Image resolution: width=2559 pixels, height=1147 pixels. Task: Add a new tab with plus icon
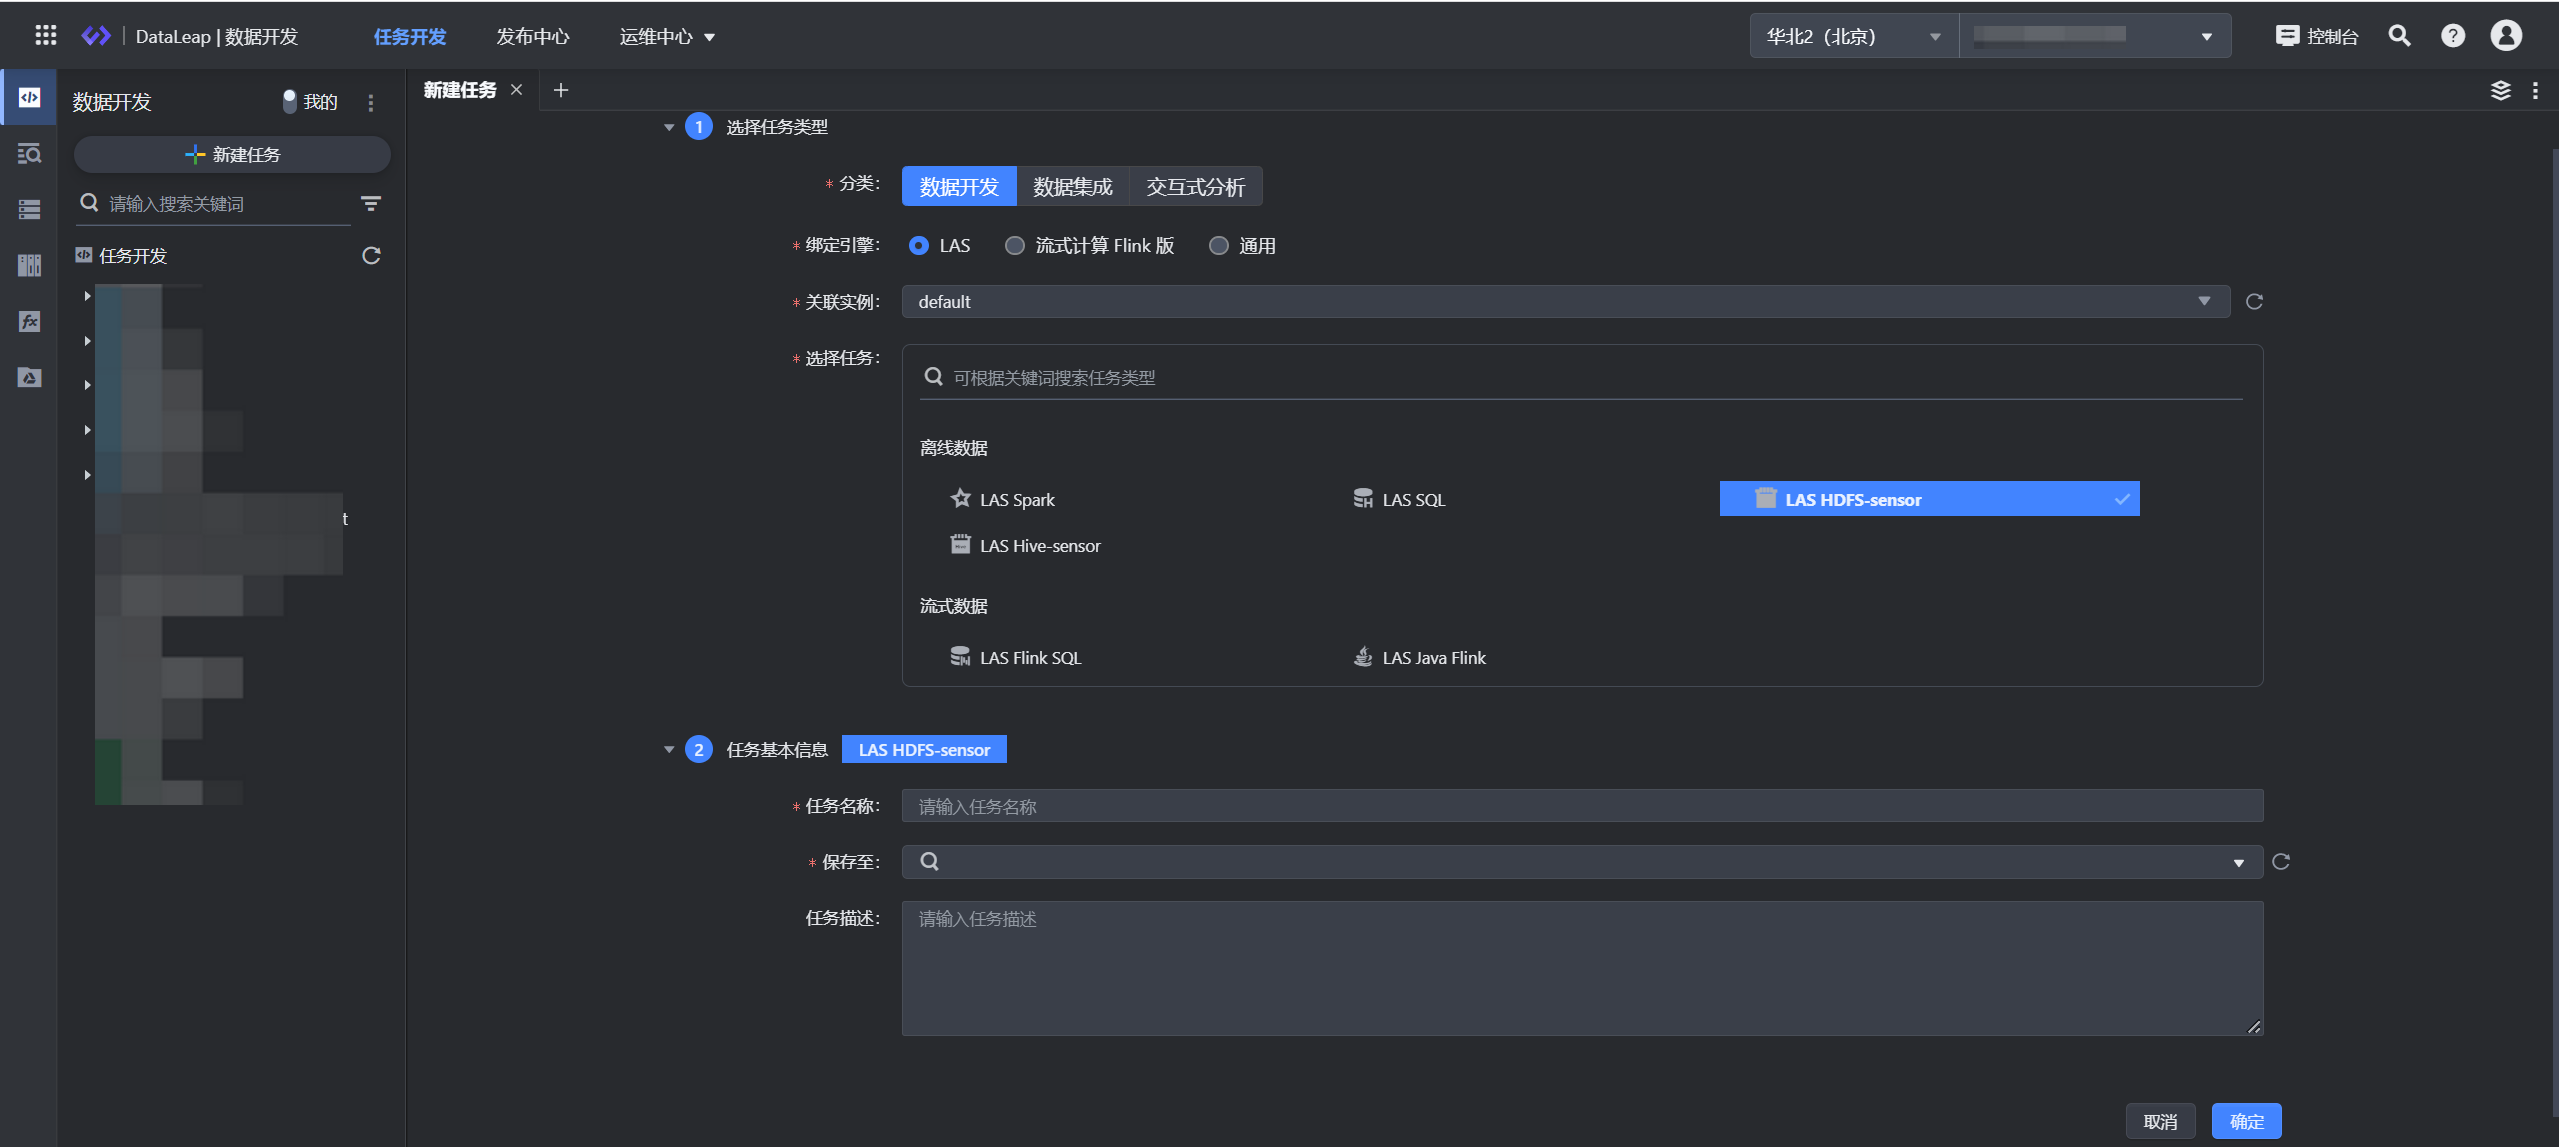point(561,90)
